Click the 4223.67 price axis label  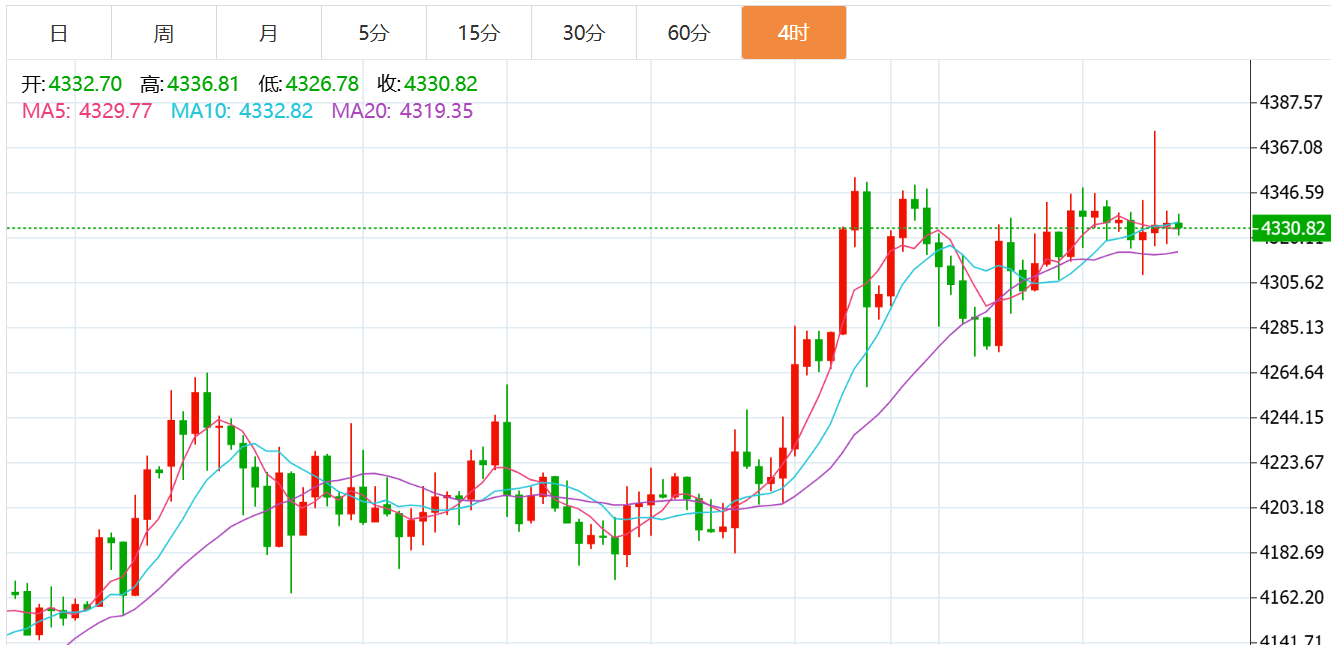tap(1291, 463)
